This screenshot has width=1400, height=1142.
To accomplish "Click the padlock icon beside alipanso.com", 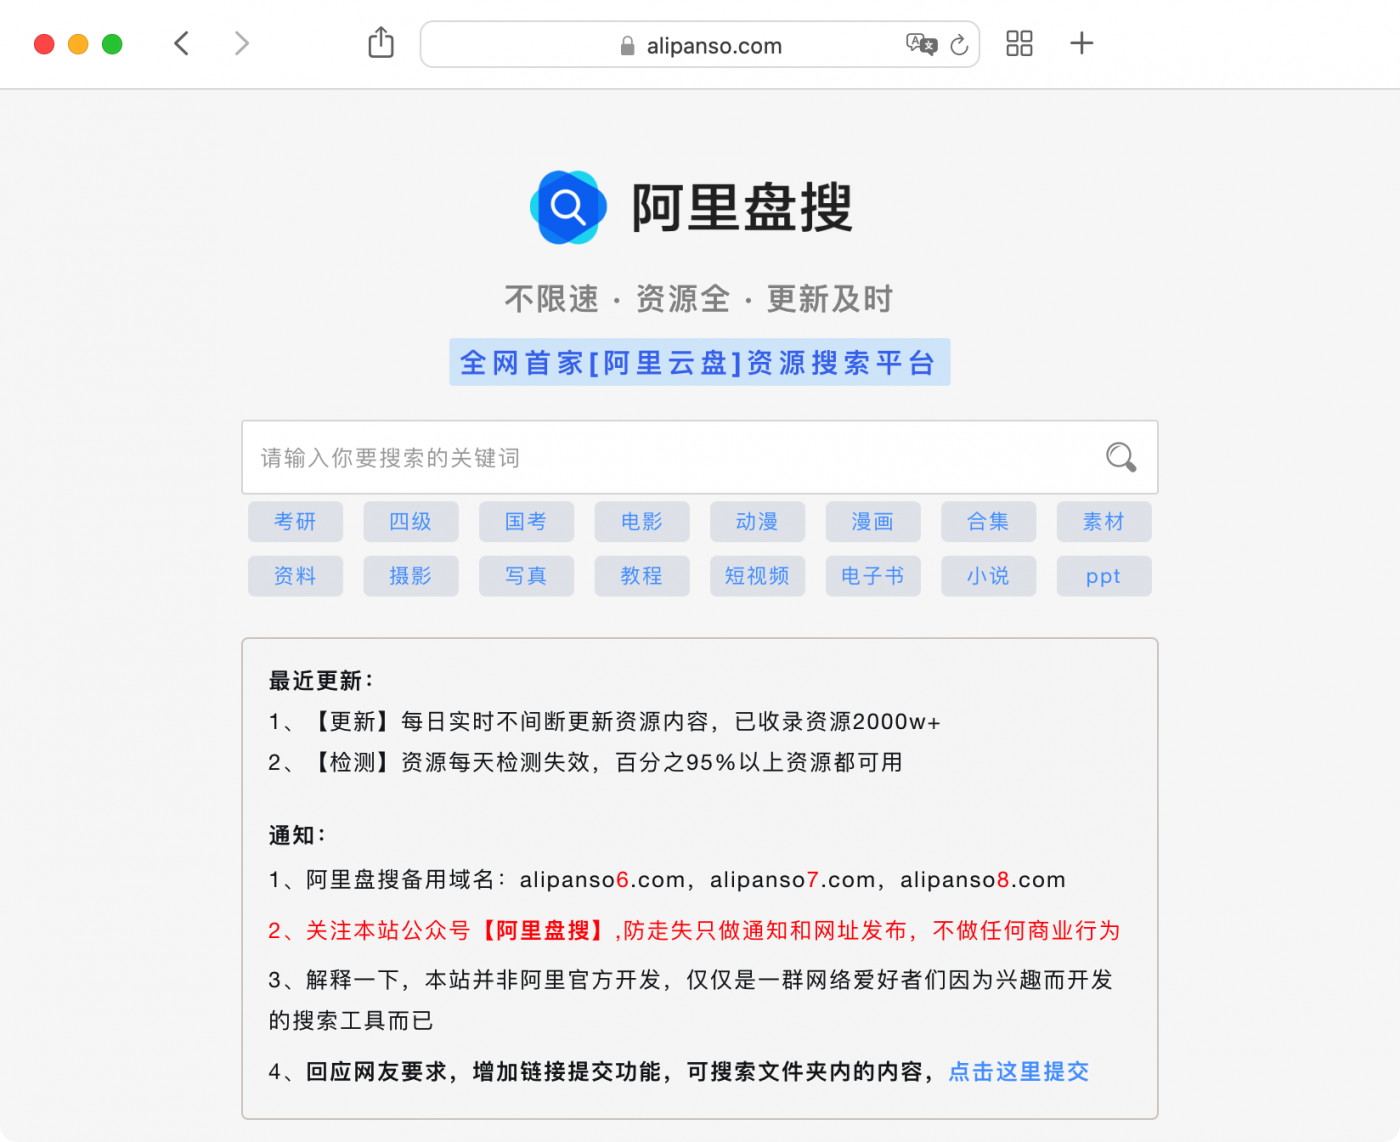I will pyautogui.click(x=627, y=45).
